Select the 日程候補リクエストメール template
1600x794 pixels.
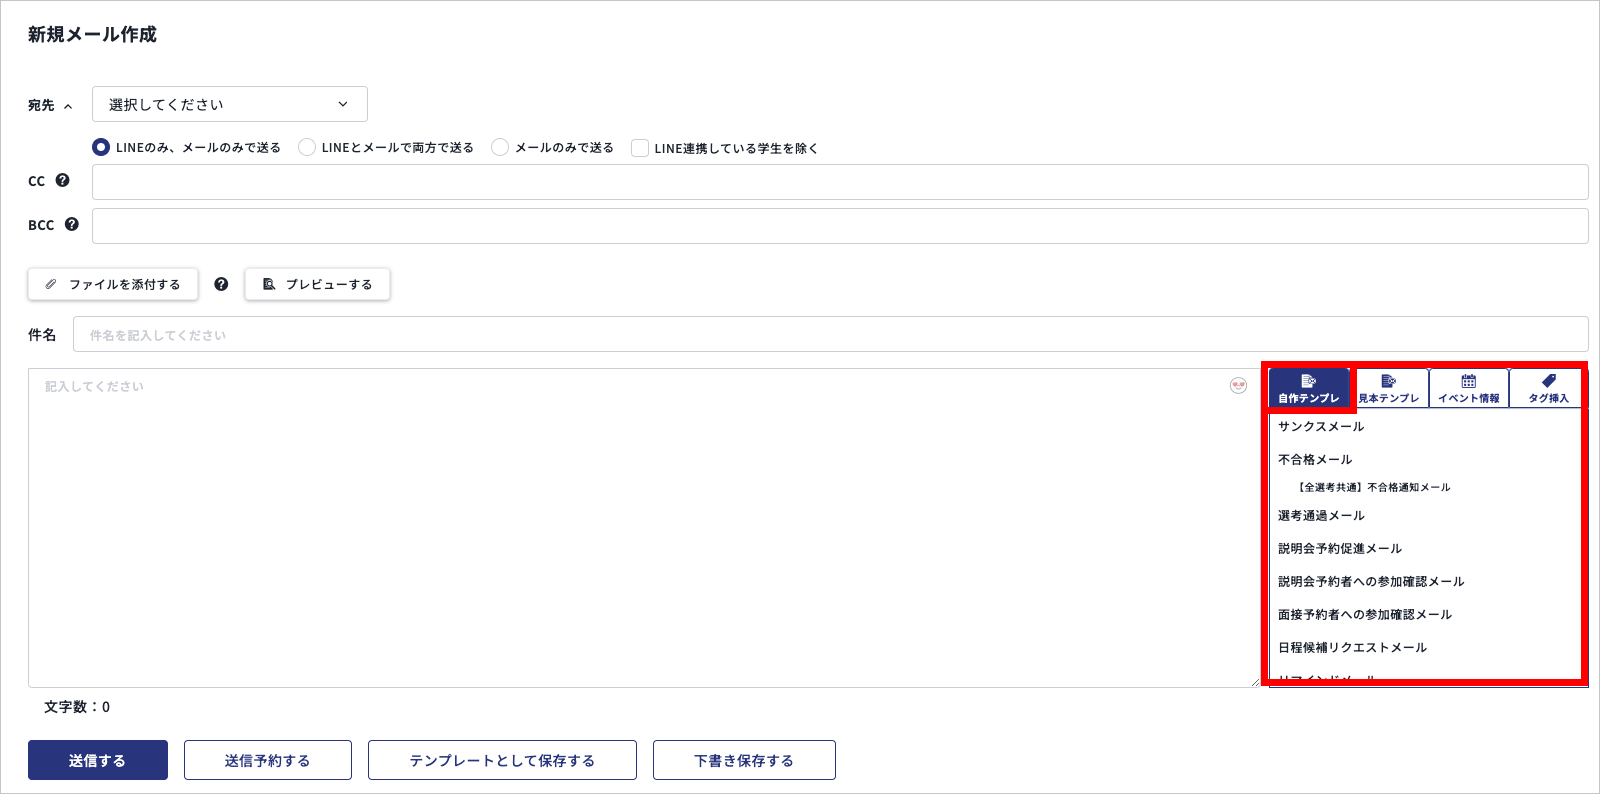1352,648
